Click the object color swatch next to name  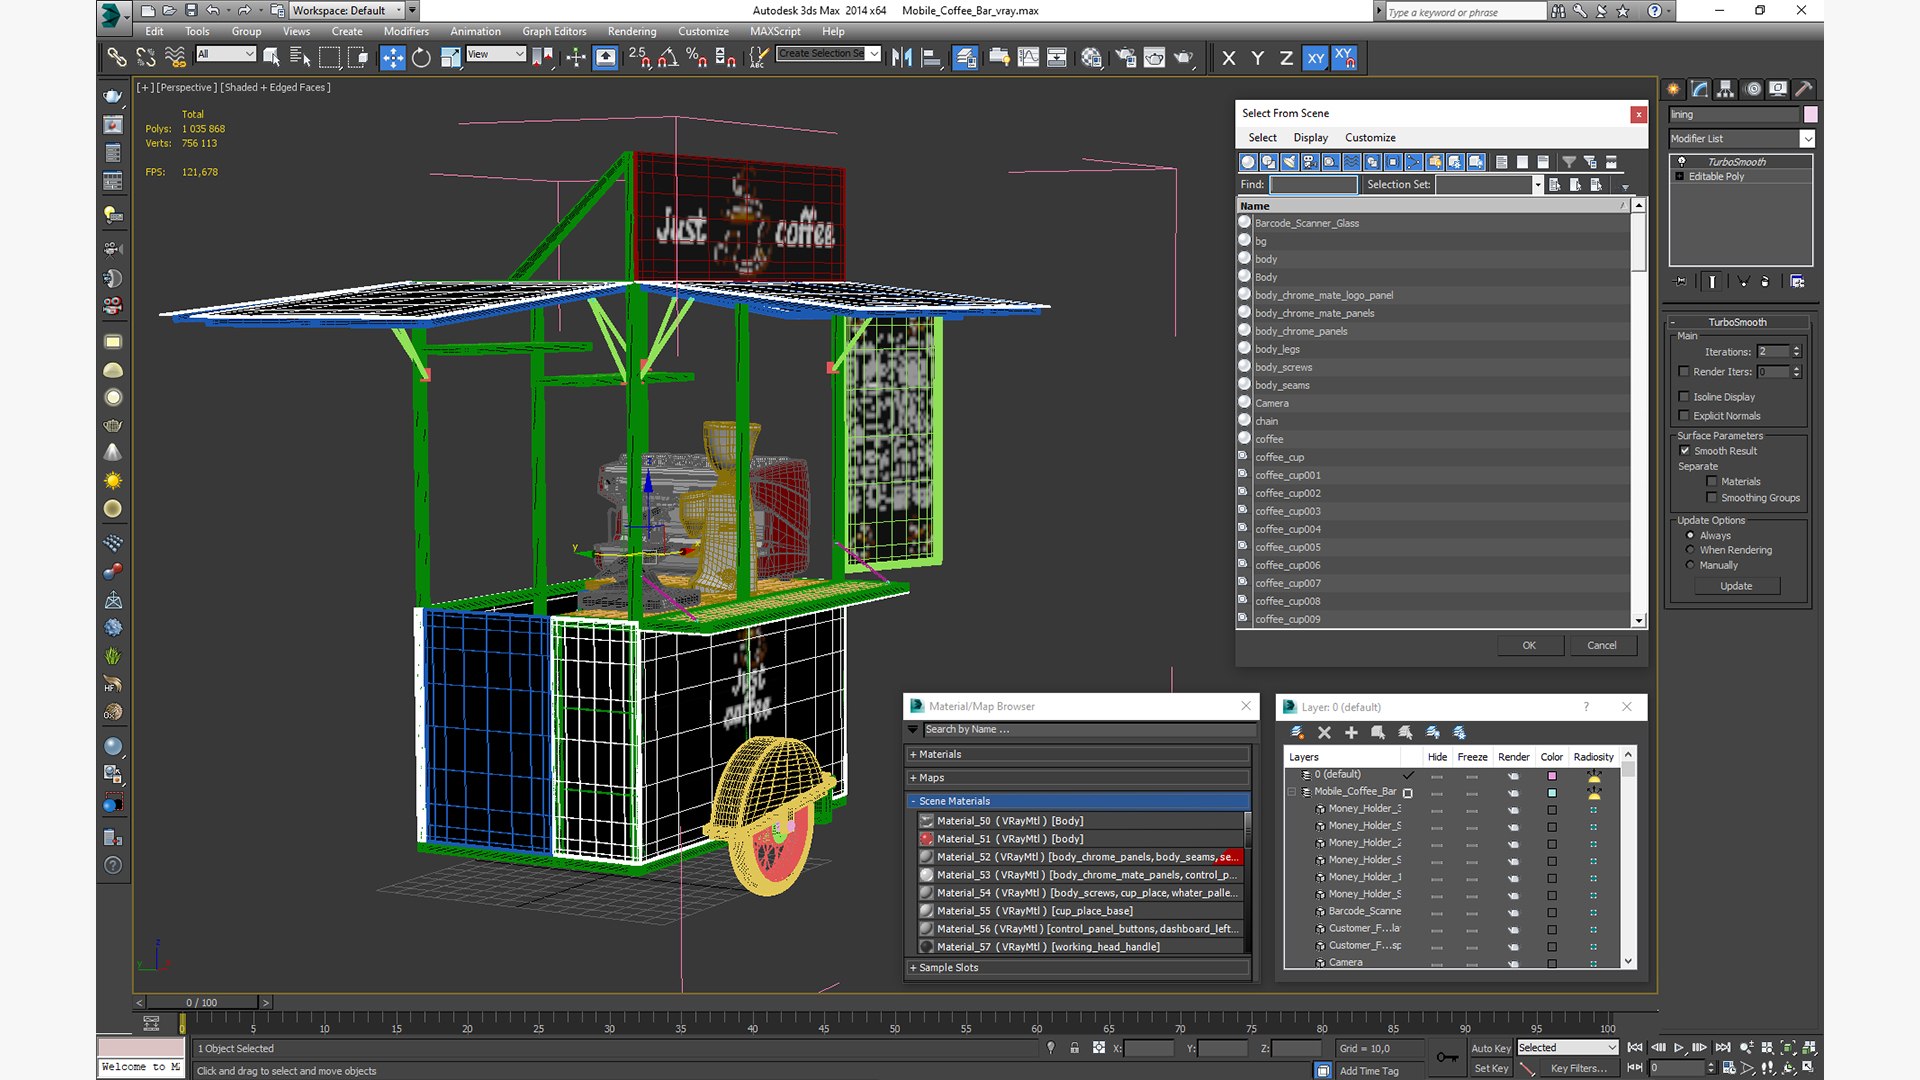[1810, 115]
